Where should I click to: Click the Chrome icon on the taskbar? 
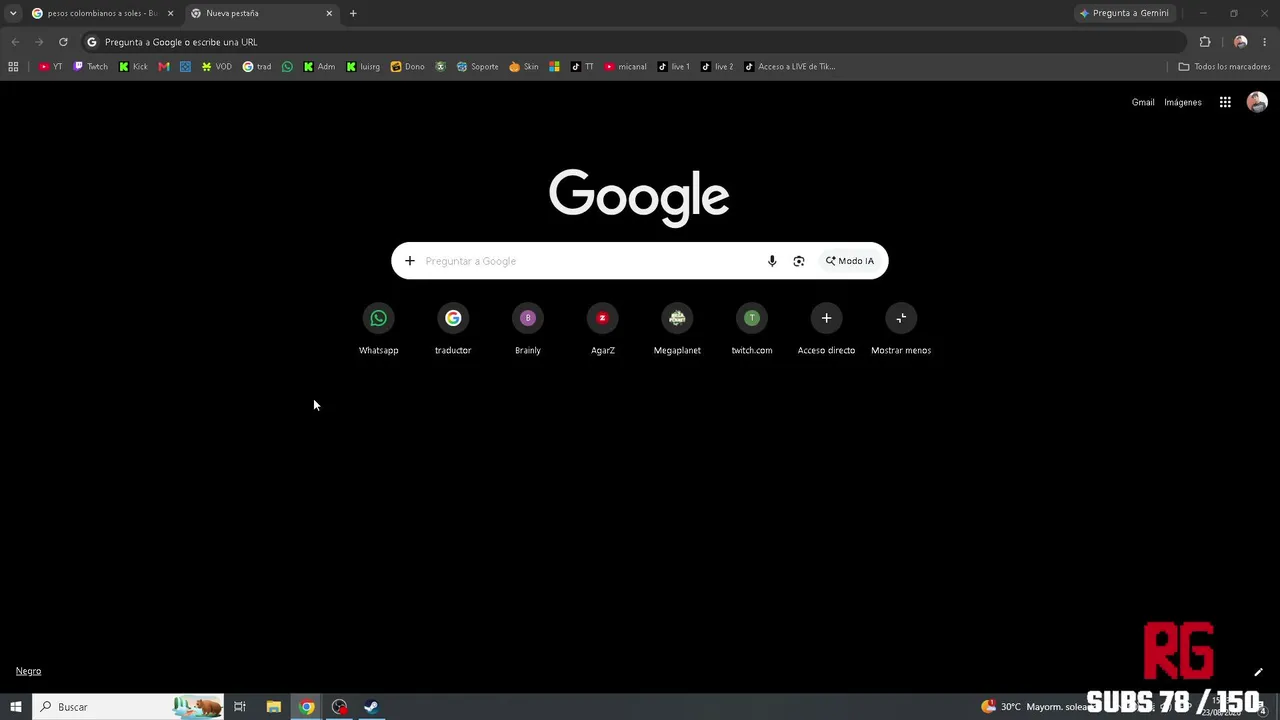tap(307, 707)
